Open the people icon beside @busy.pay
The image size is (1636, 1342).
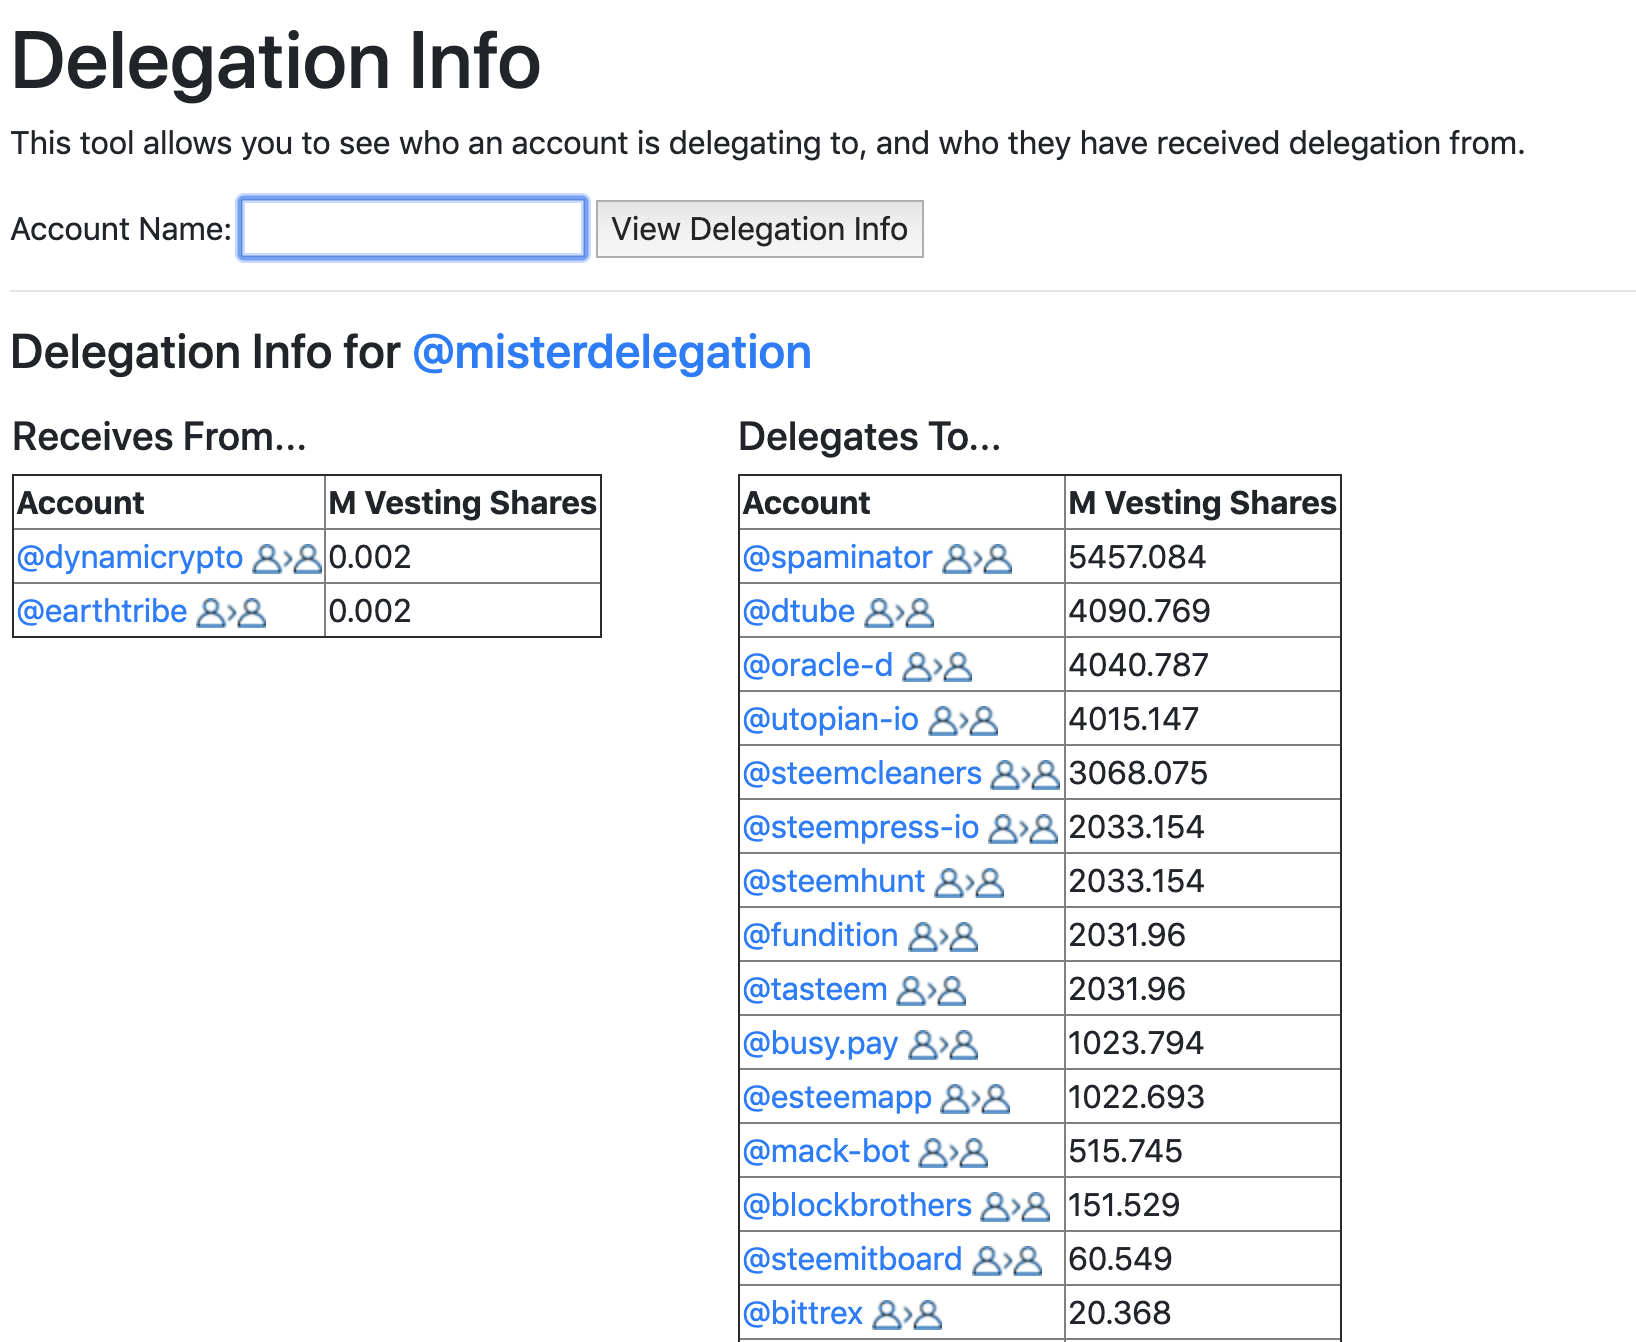(943, 1044)
